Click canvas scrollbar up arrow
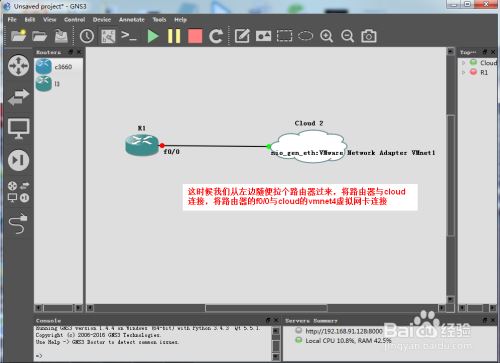The height and width of the screenshot is (363, 500). 451,52
